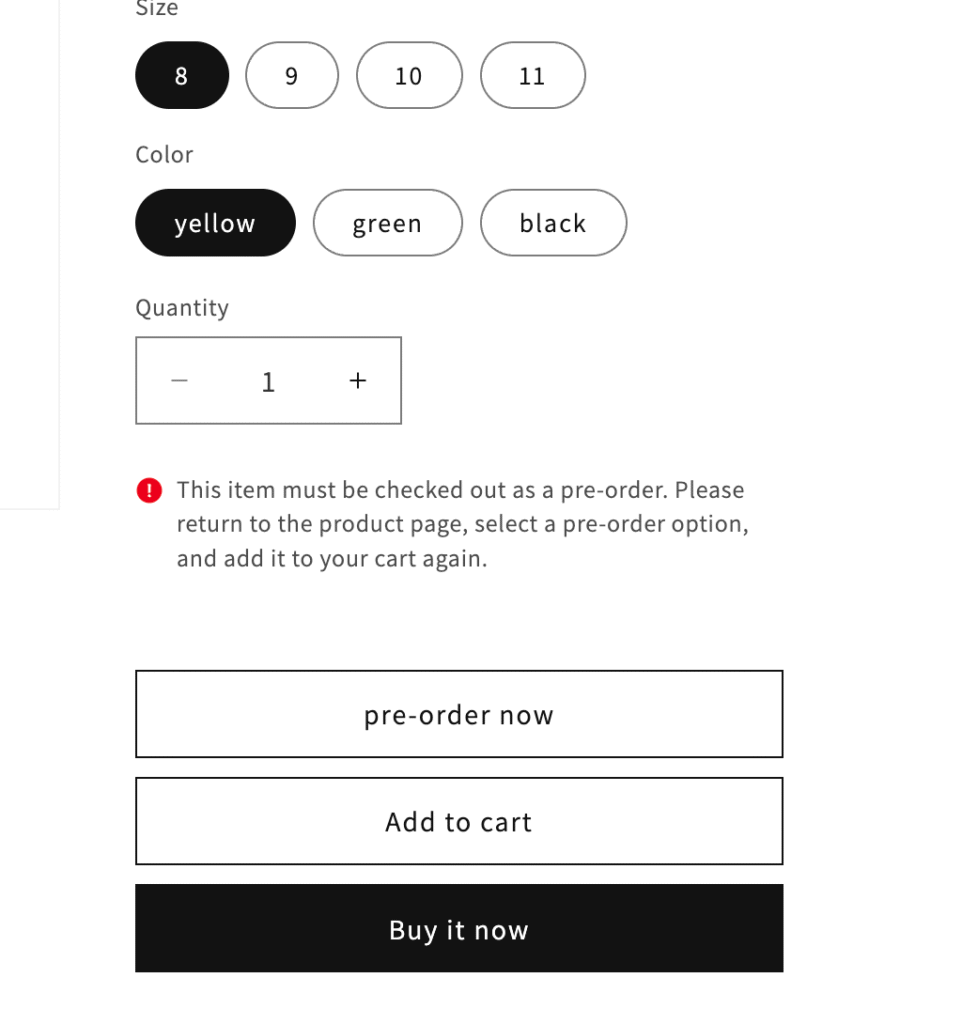Image resolution: width=962 pixels, height=1024 pixels.
Task: Click the Color section label
Action: [x=164, y=155]
